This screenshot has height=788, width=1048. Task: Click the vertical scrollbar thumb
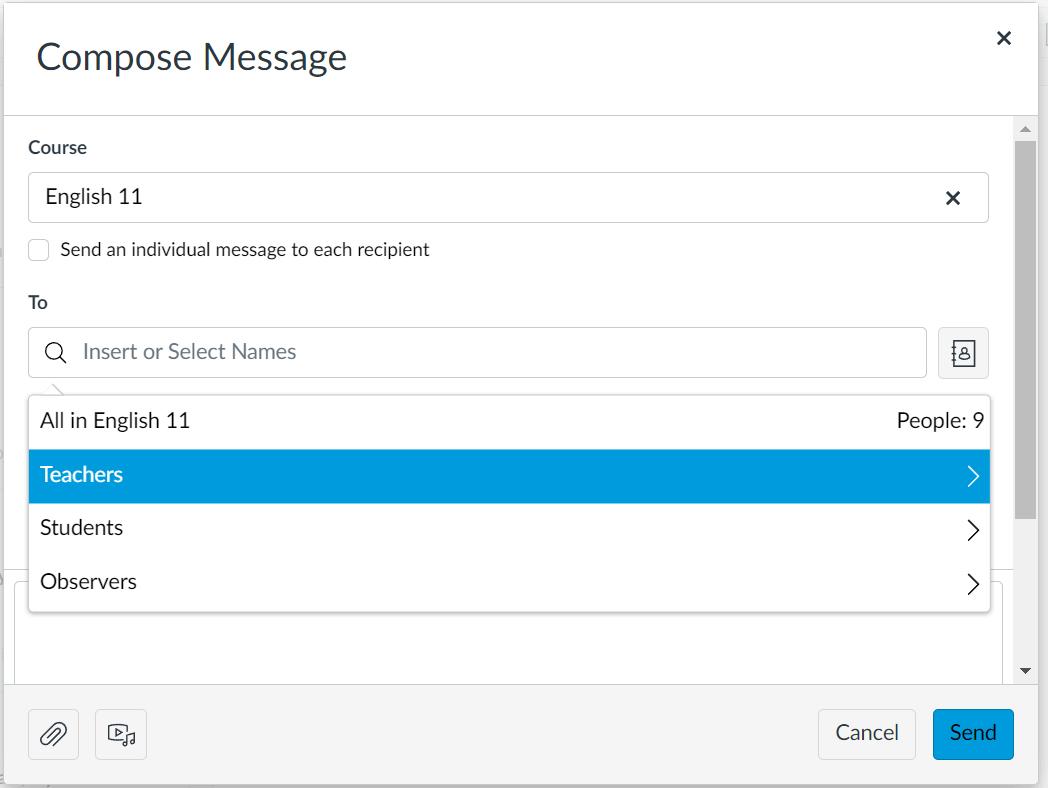pos(1025,330)
